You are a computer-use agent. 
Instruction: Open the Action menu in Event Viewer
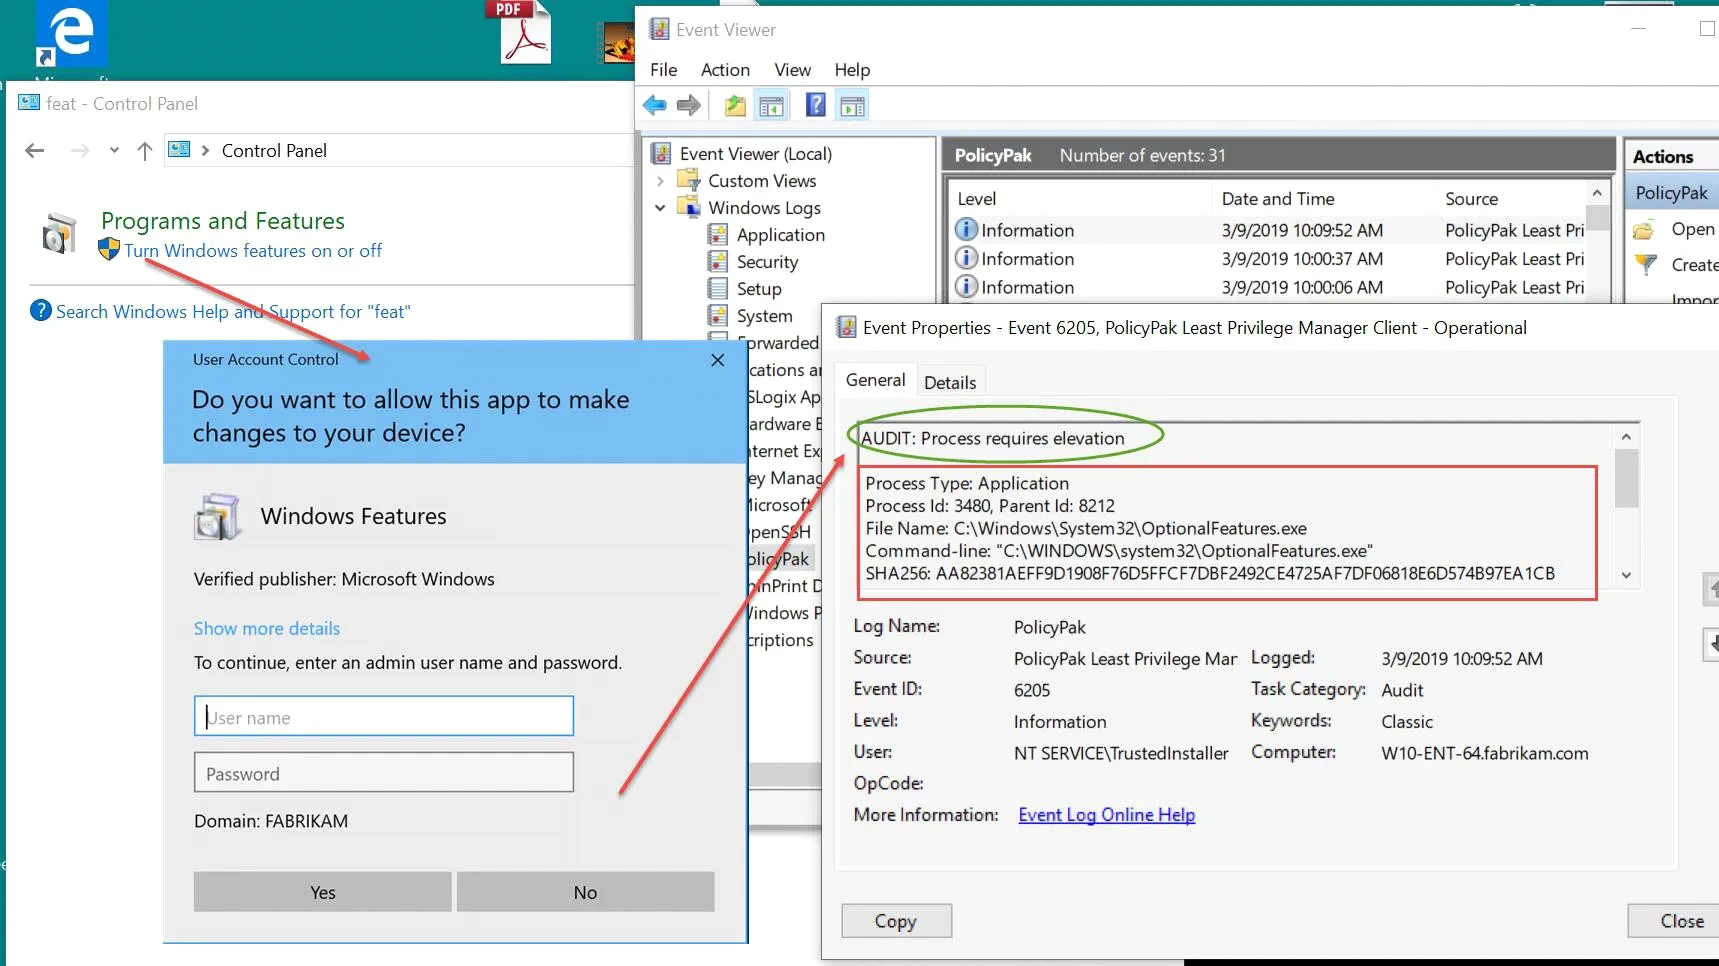click(724, 69)
